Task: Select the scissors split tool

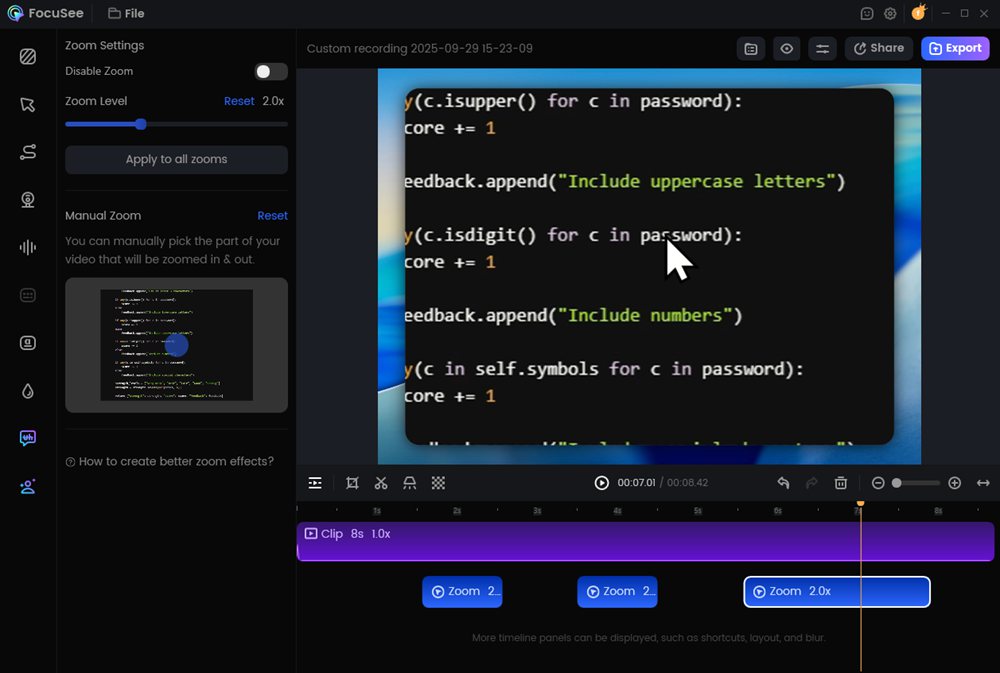Action: point(381,483)
